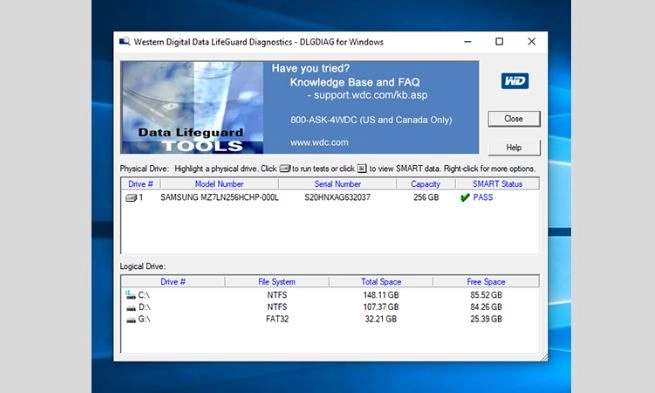Click www.wdc.com text in banner
This screenshot has height=393, width=655.
[319, 142]
